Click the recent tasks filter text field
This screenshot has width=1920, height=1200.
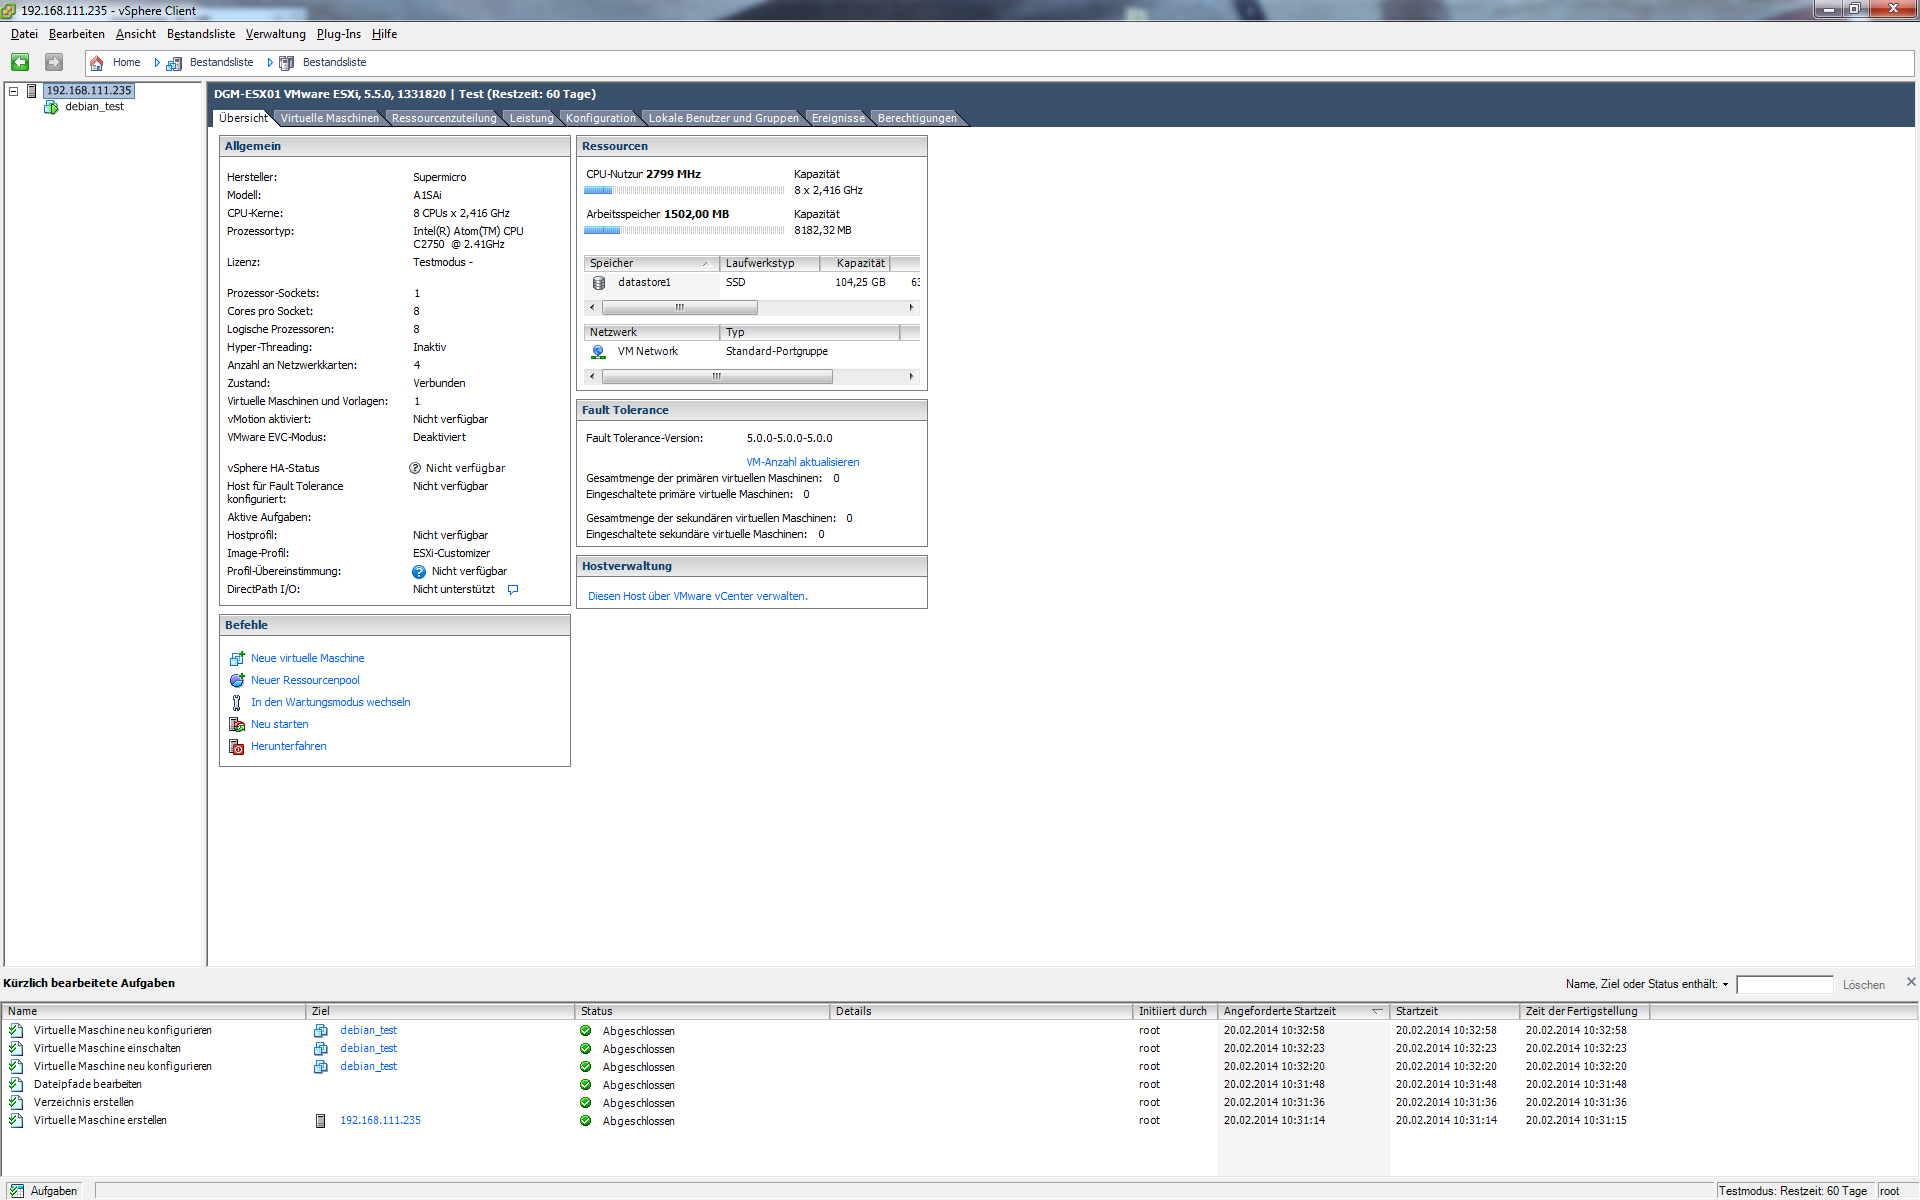1784,985
